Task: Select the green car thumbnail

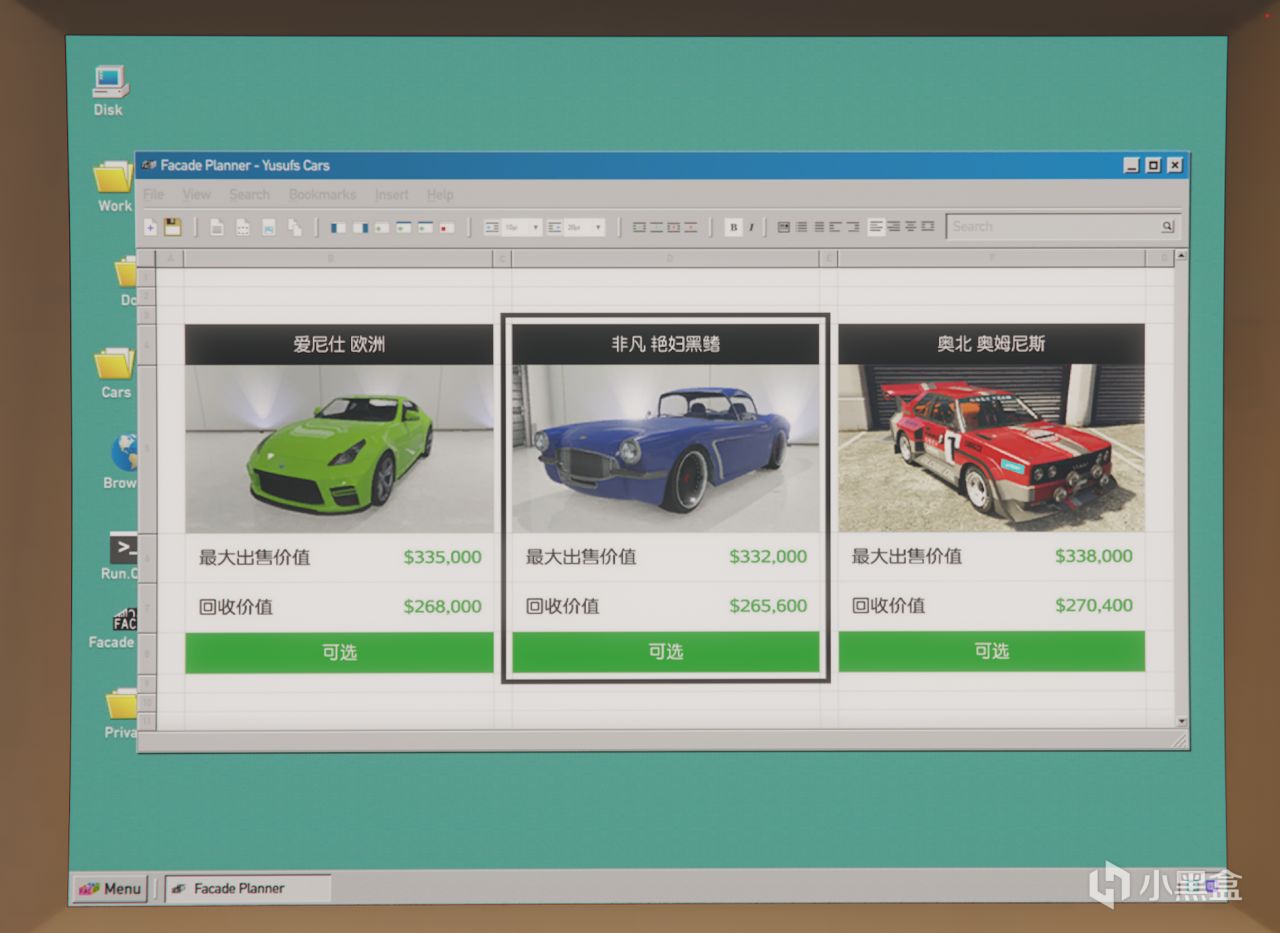Action: click(x=339, y=448)
